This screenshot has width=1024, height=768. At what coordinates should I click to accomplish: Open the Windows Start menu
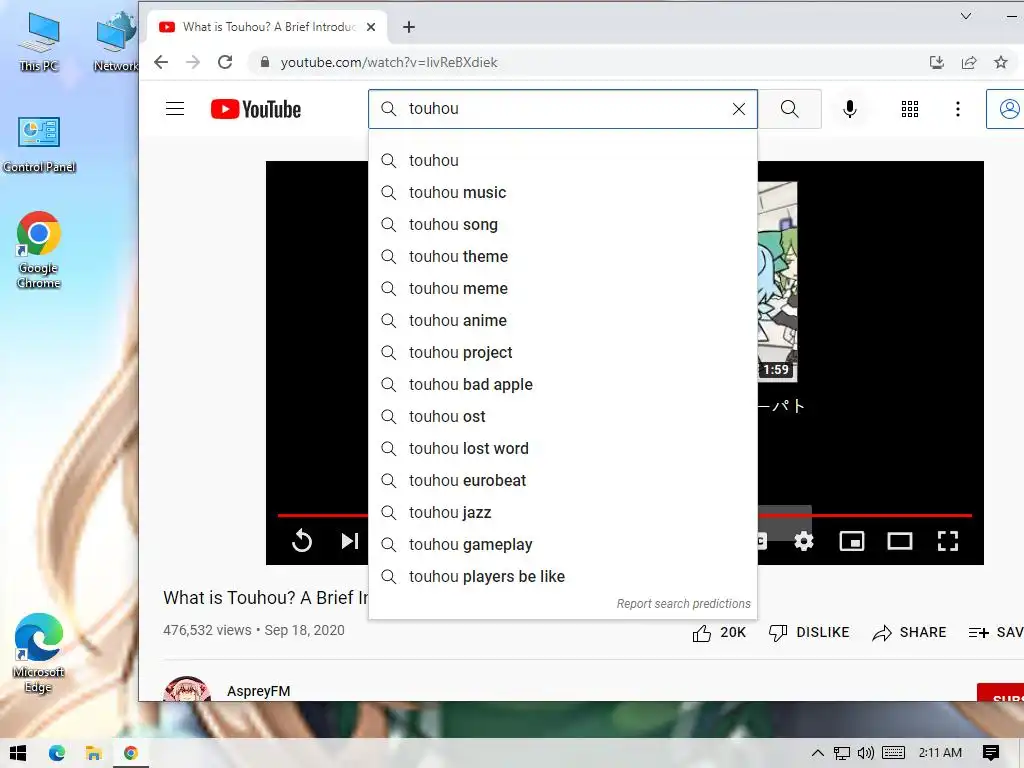[18, 753]
